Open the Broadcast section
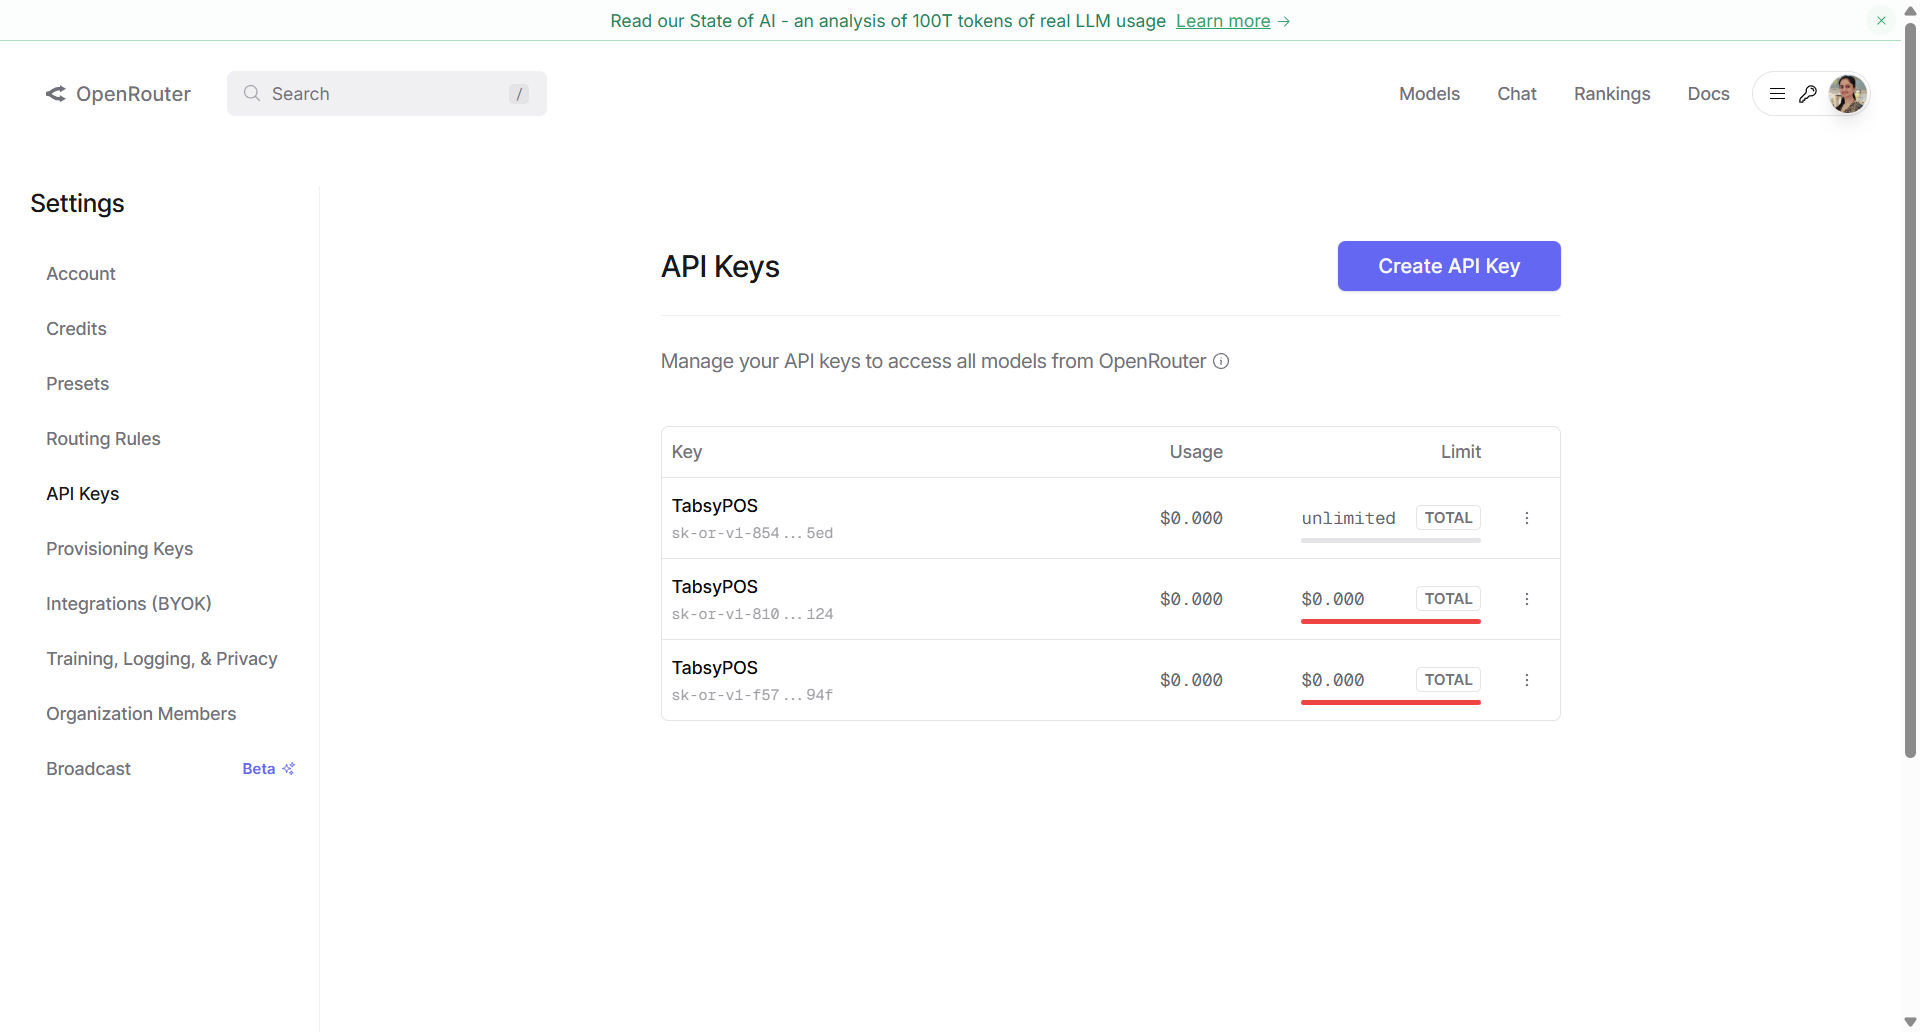Viewport: 1920px width, 1032px height. (88, 769)
